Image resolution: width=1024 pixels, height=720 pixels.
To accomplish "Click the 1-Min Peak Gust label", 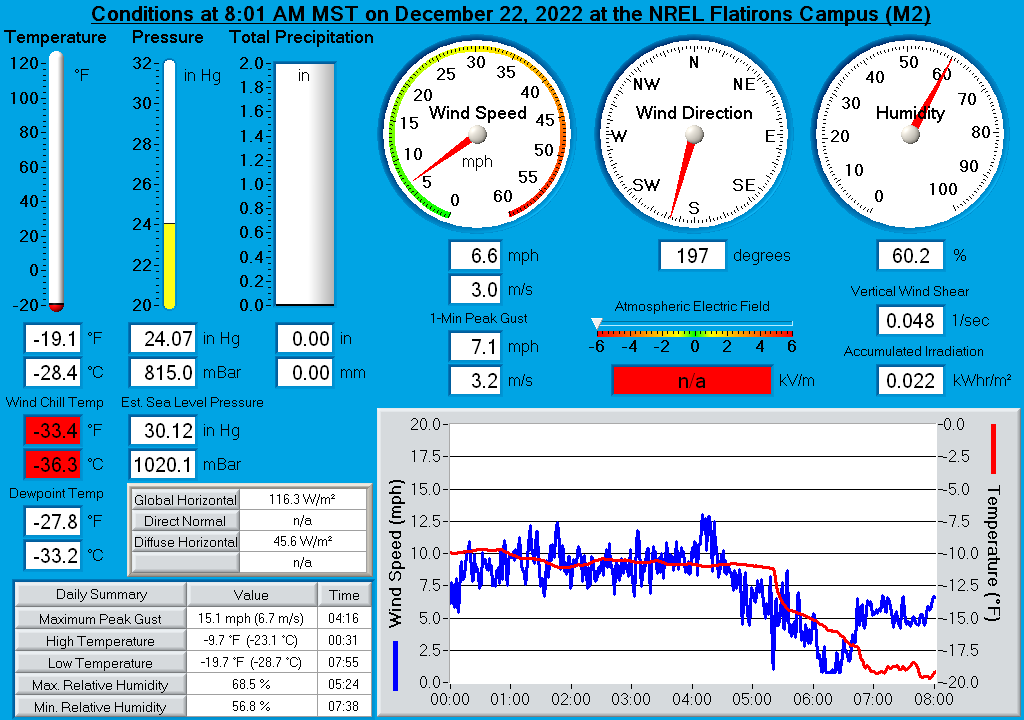I will click(479, 318).
